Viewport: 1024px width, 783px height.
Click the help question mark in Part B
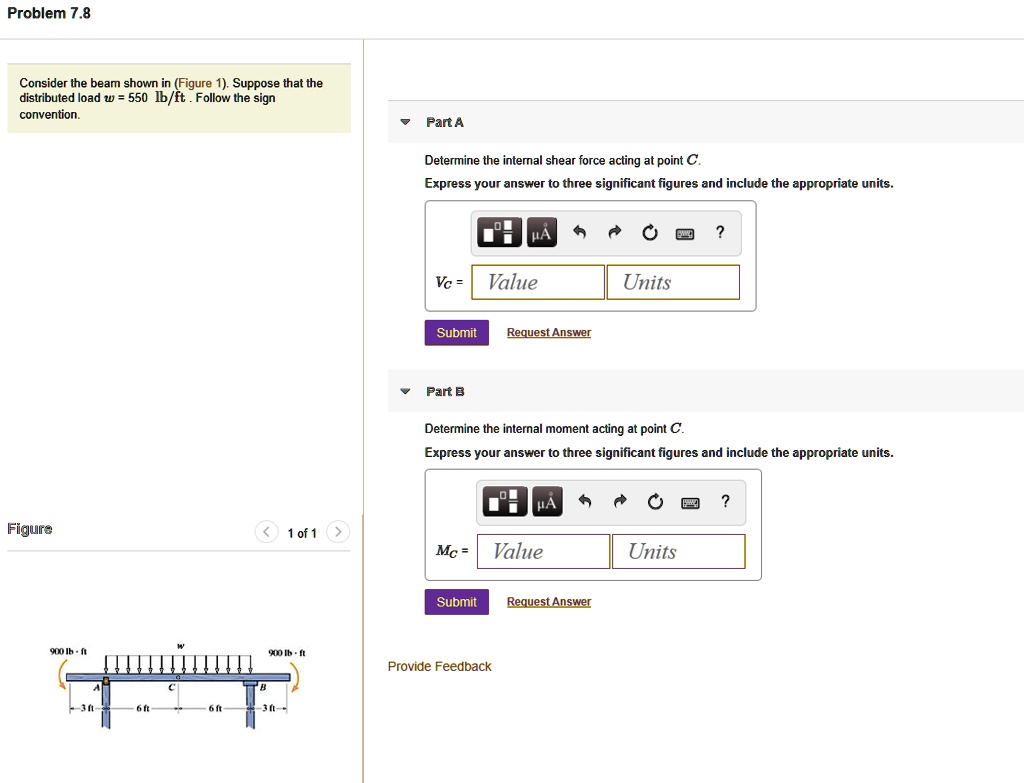click(724, 501)
